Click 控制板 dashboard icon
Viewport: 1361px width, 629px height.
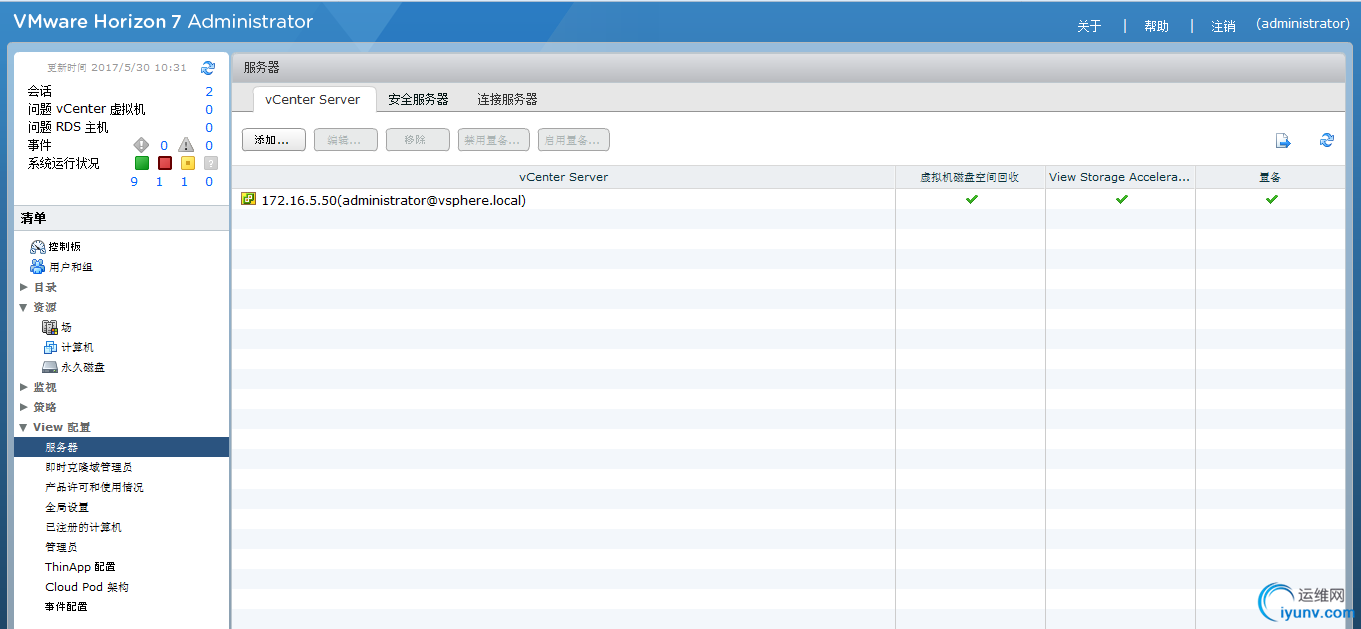(x=38, y=247)
